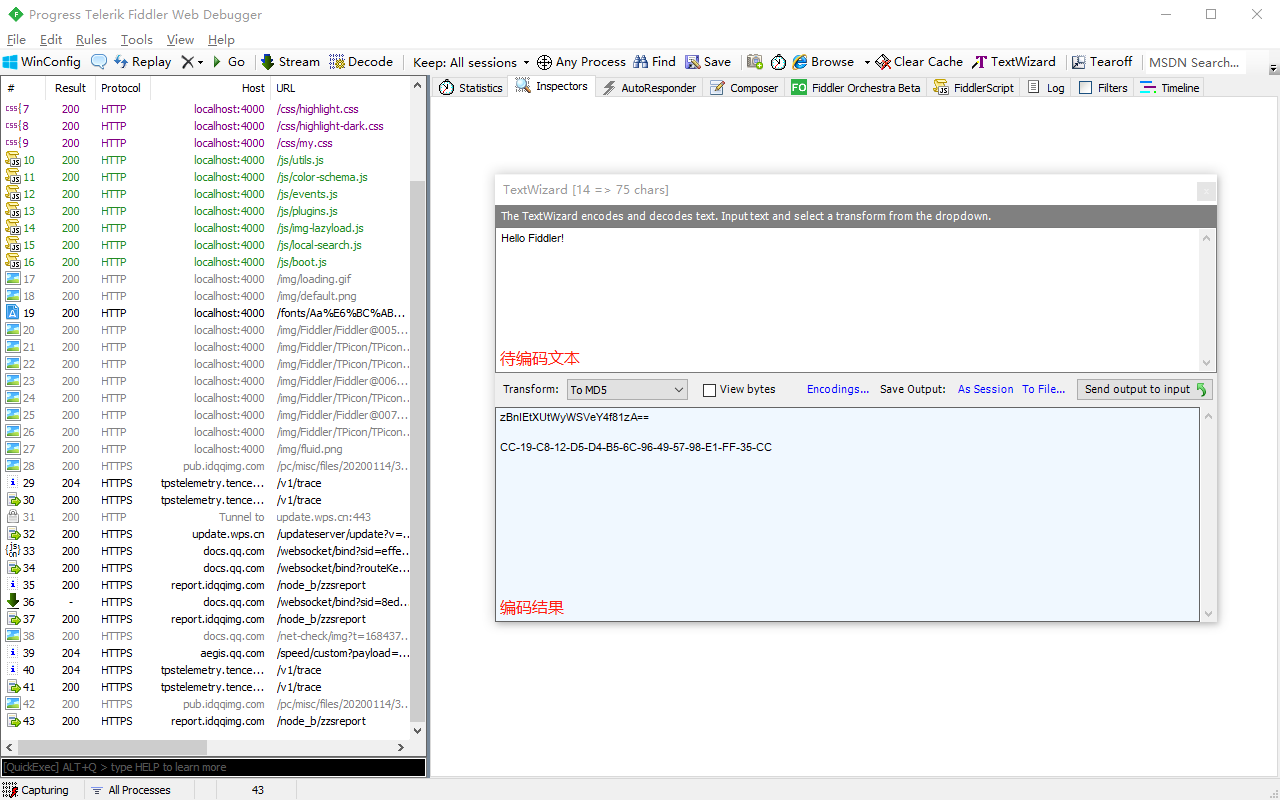This screenshot has height=800, width=1280.
Task: Click the Encodings... link
Action: pyautogui.click(x=838, y=390)
